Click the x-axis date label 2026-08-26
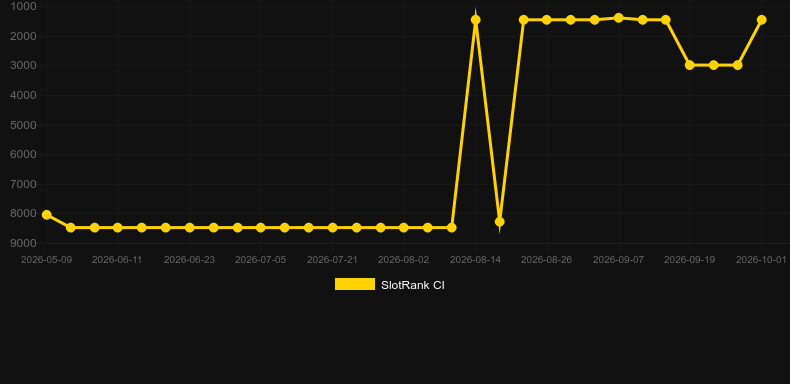The width and height of the screenshot is (790, 384). coord(547,260)
